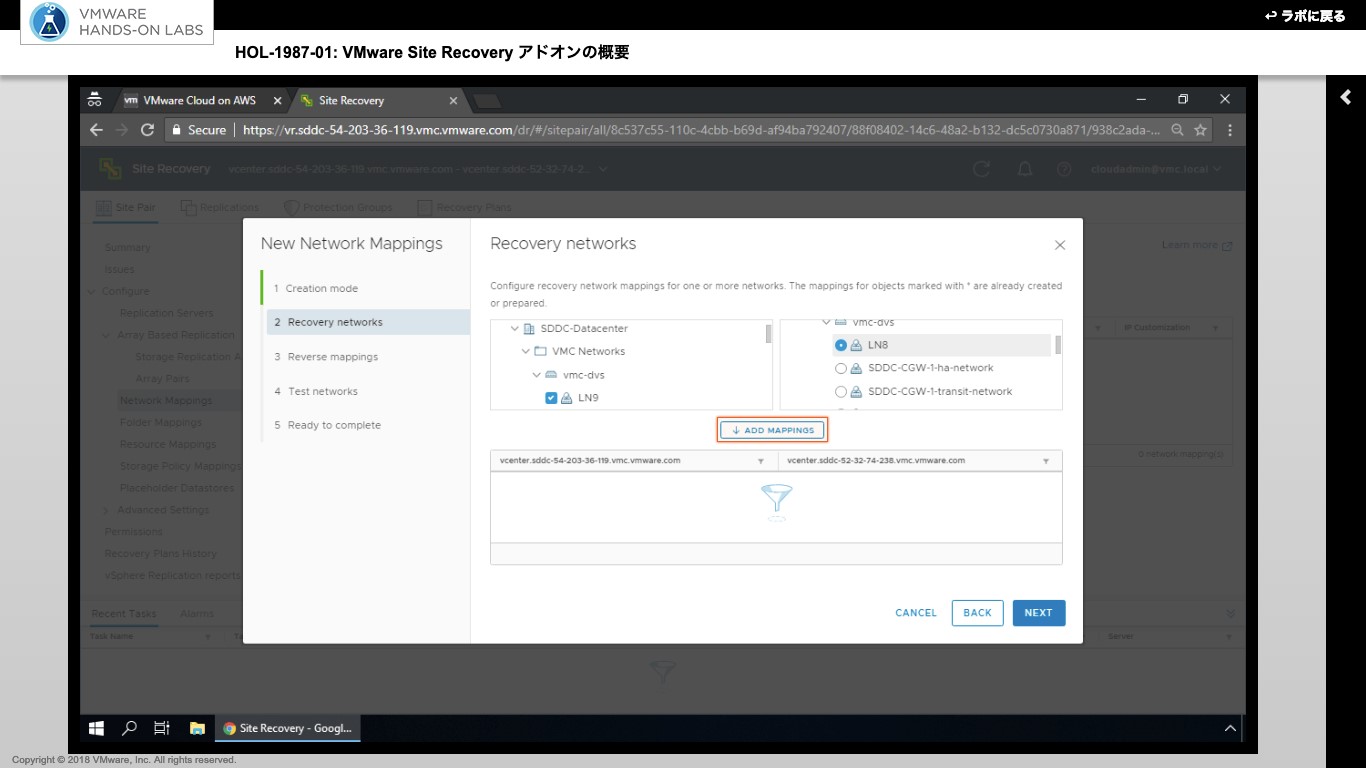This screenshot has width=1366, height=768.
Task: Open the Site Recovery Chrome taskbar item
Action: (x=287, y=728)
